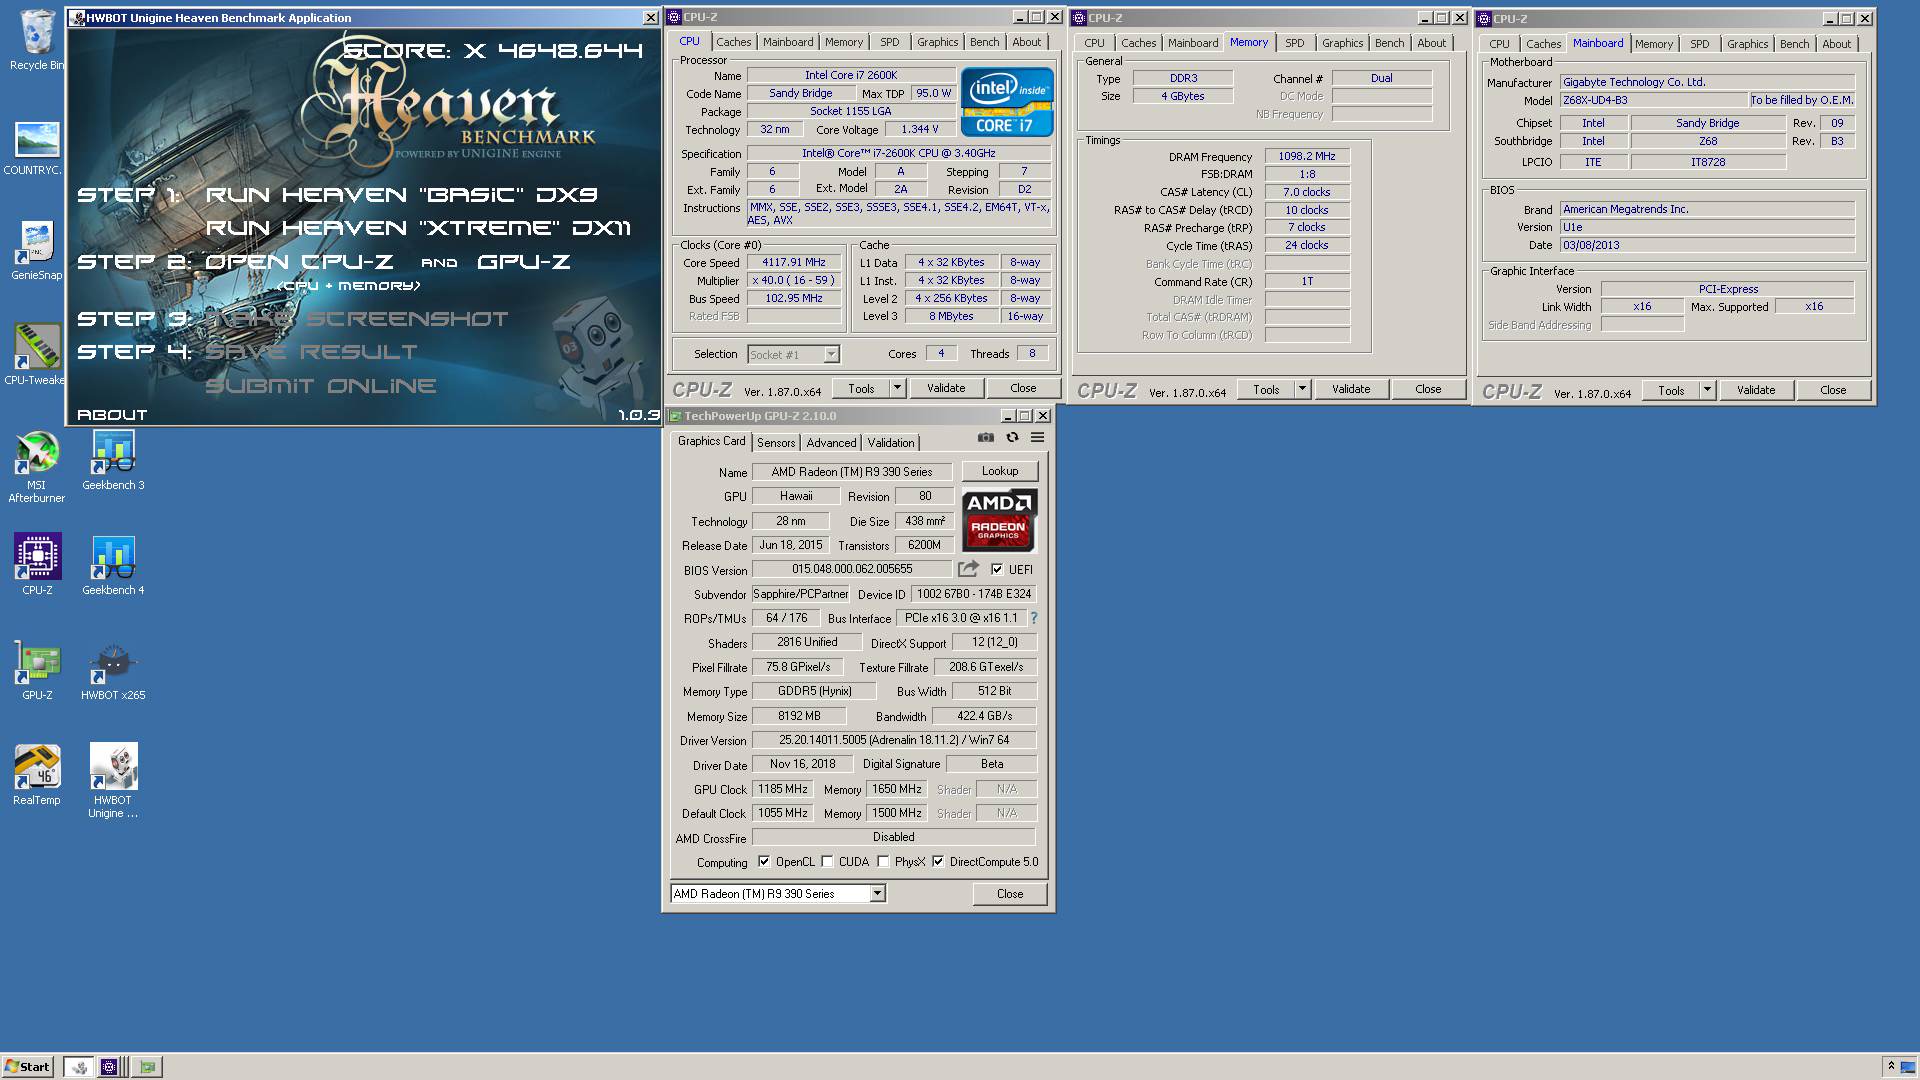
Task: Launch the CPU-Tweaker desktop shortcut
Action: (x=37, y=354)
